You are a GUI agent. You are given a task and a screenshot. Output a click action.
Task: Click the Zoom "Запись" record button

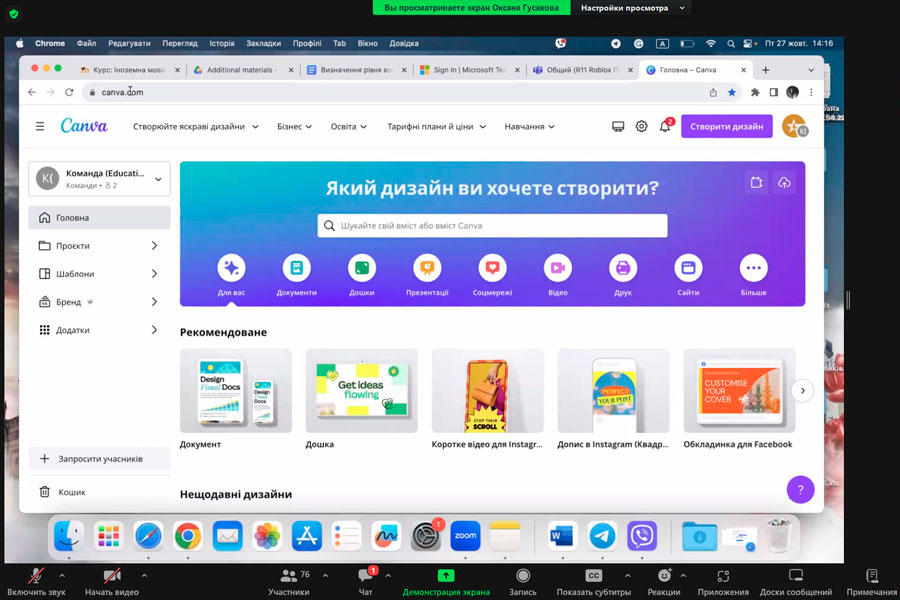click(523, 582)
